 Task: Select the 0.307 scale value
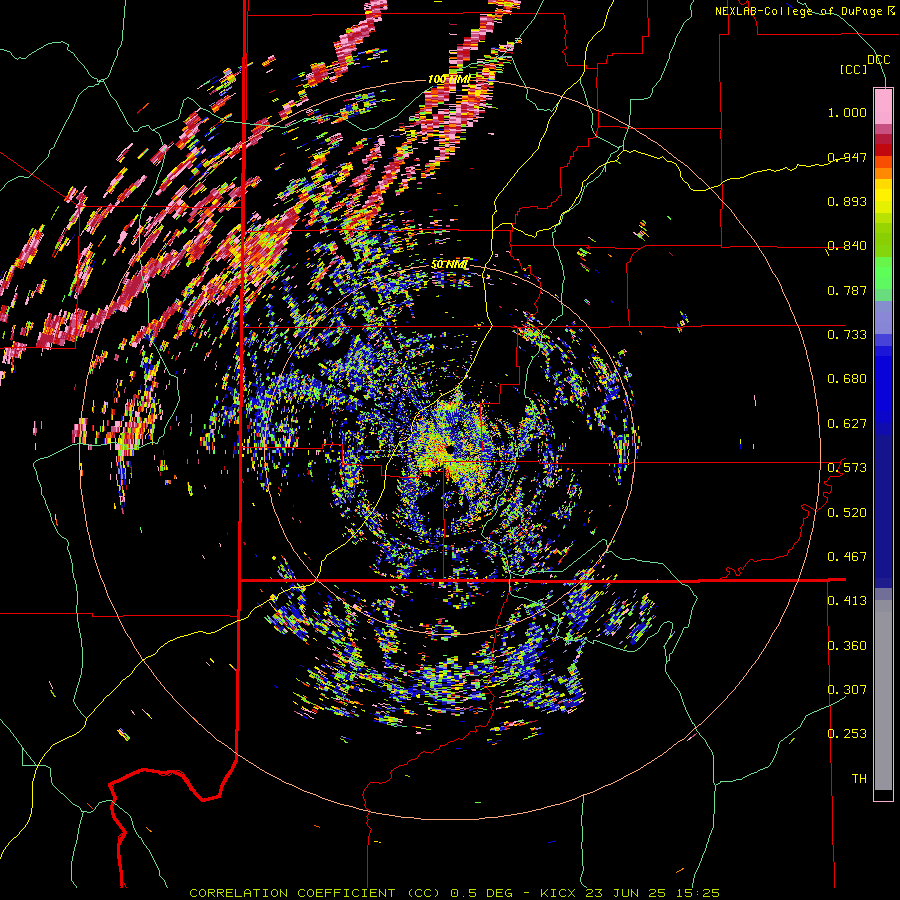click(847, 690)
